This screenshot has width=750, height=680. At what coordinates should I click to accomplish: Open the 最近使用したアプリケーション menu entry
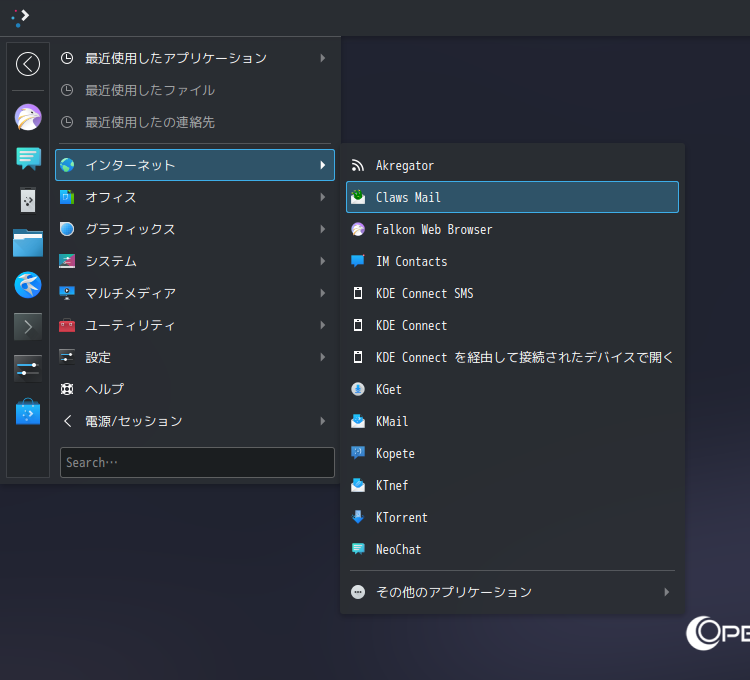195,58
